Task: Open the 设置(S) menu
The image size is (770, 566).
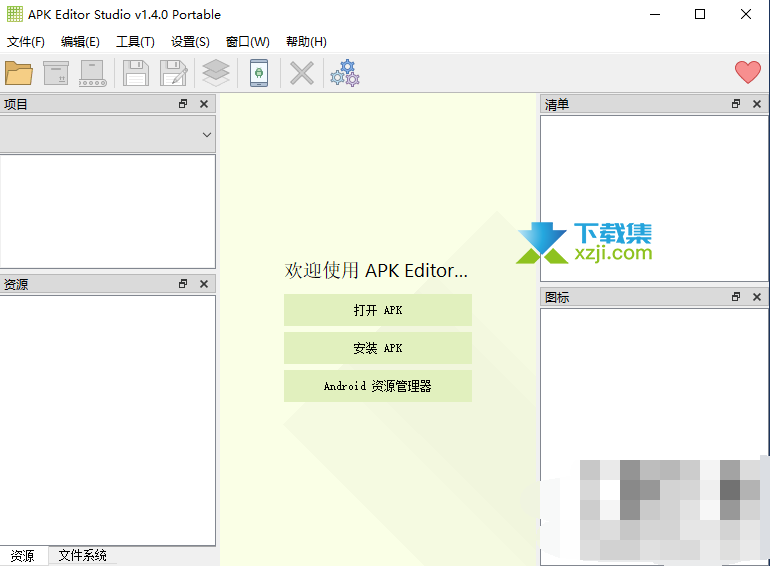Action: tap(190, 42)
